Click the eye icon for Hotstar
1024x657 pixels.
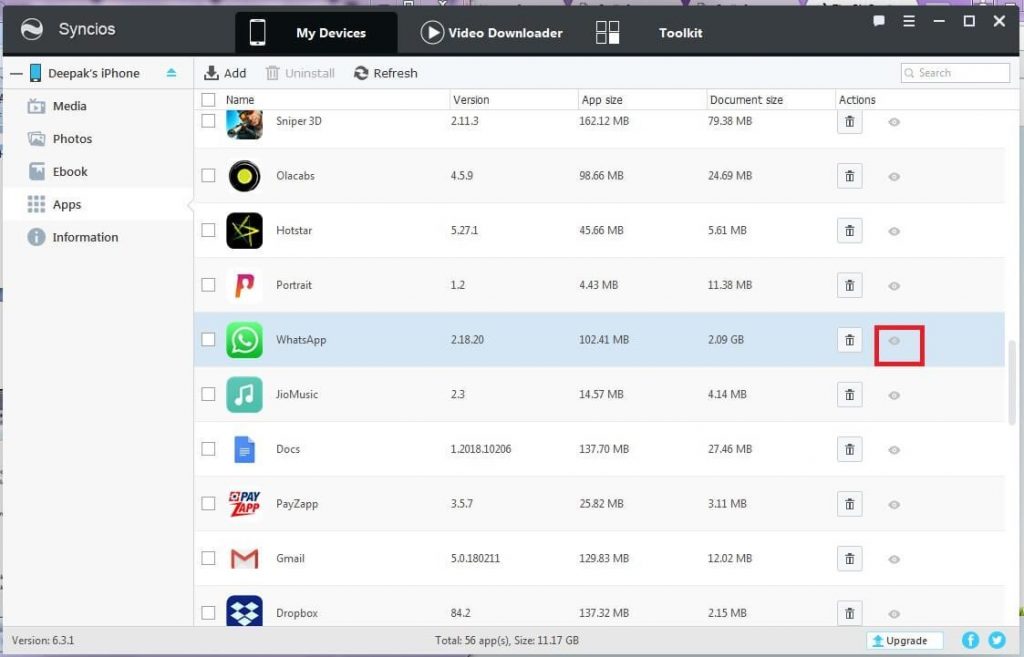tap(894, 231)
